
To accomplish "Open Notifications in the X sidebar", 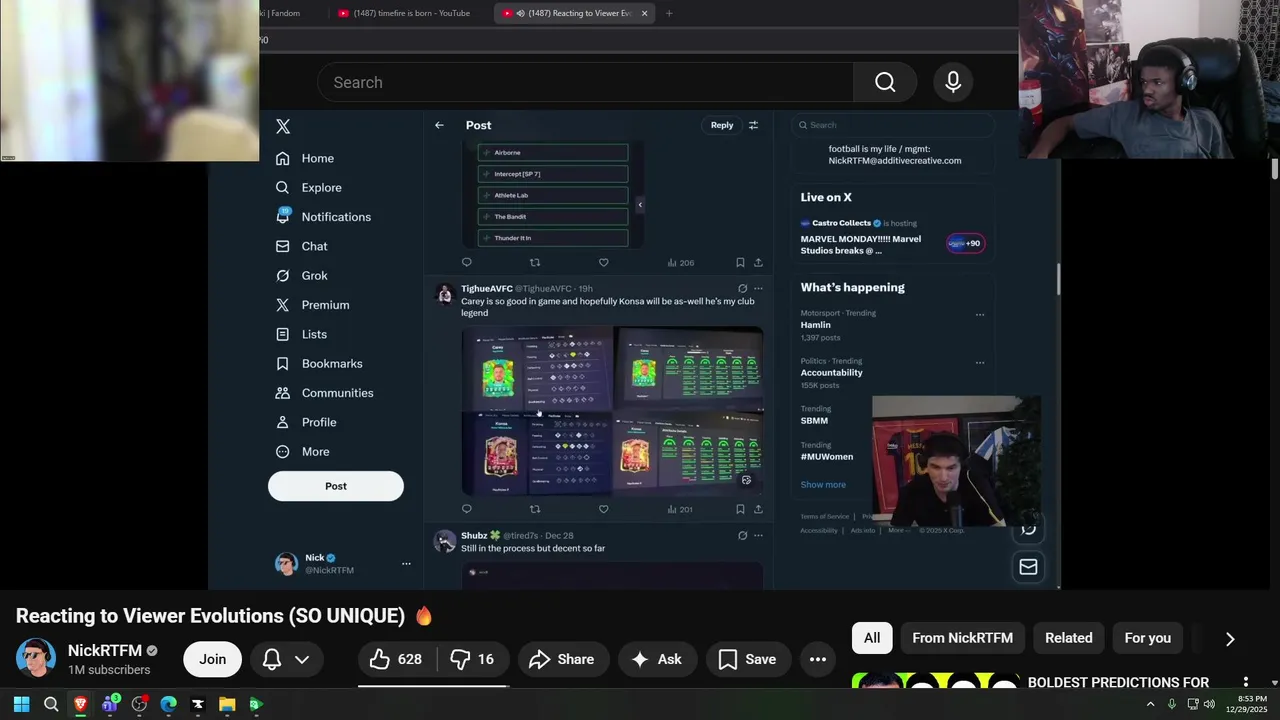I will click(323, 217).
